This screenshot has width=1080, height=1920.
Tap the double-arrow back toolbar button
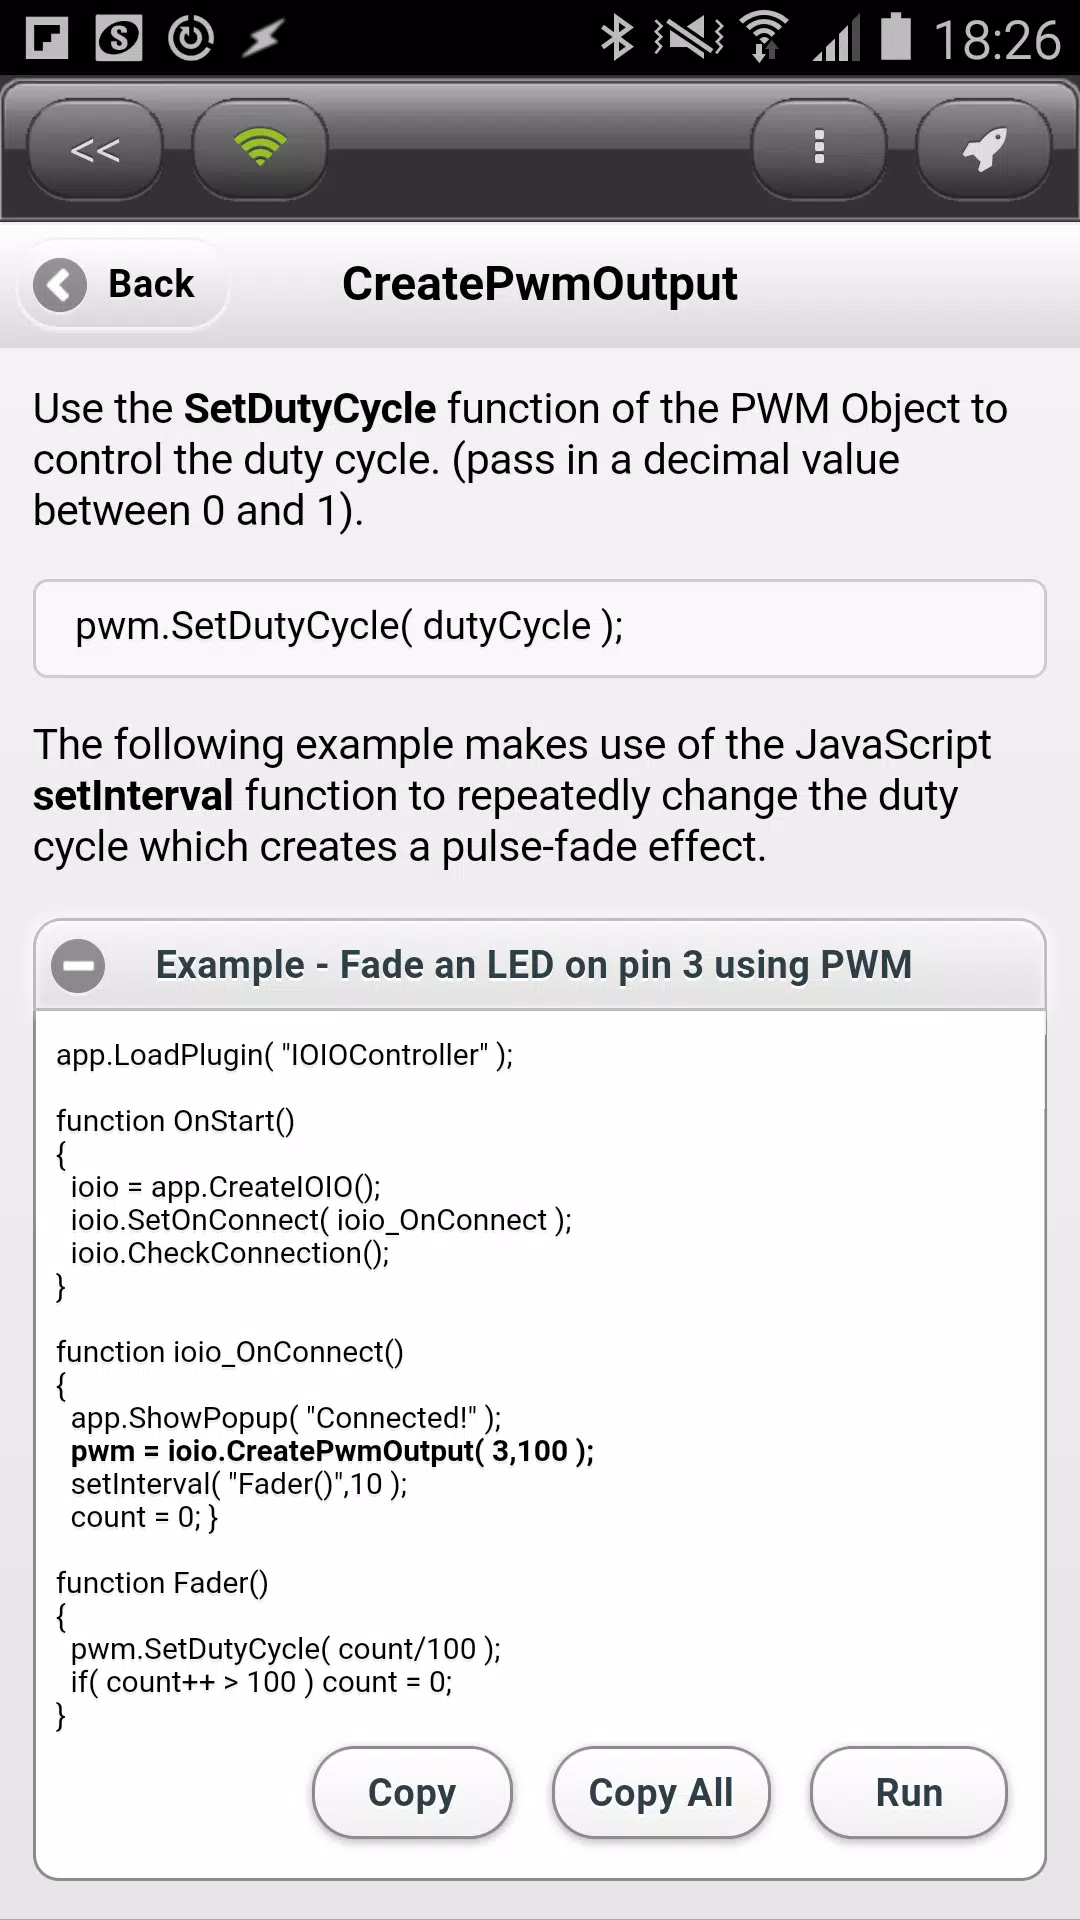click(x=95, y=149)
